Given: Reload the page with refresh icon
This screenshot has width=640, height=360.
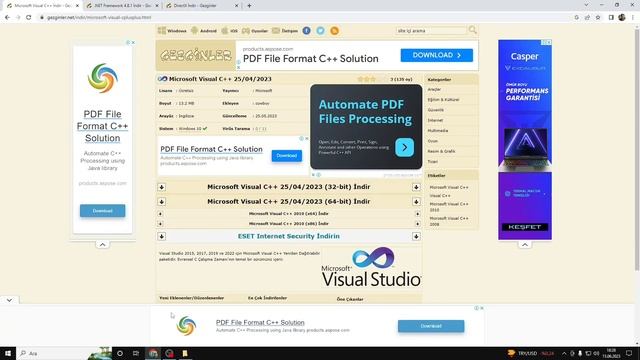Looking at the screenshot, I should point(29,18).
